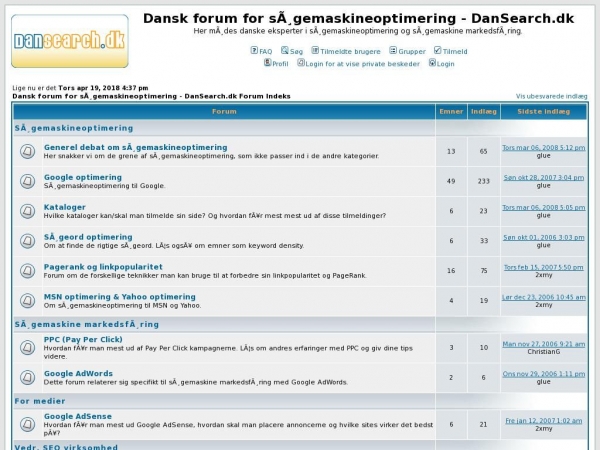Click the 233 posts count for Google optimering
This screenshot has width=600, height=450.
coord(484,181)
